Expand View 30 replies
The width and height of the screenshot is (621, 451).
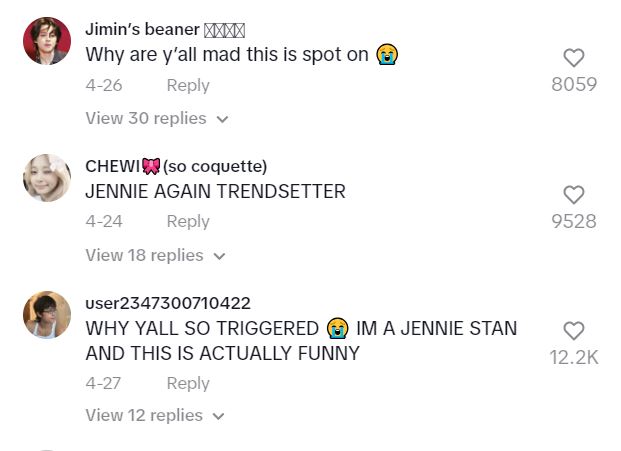click(x=156, y=118)
